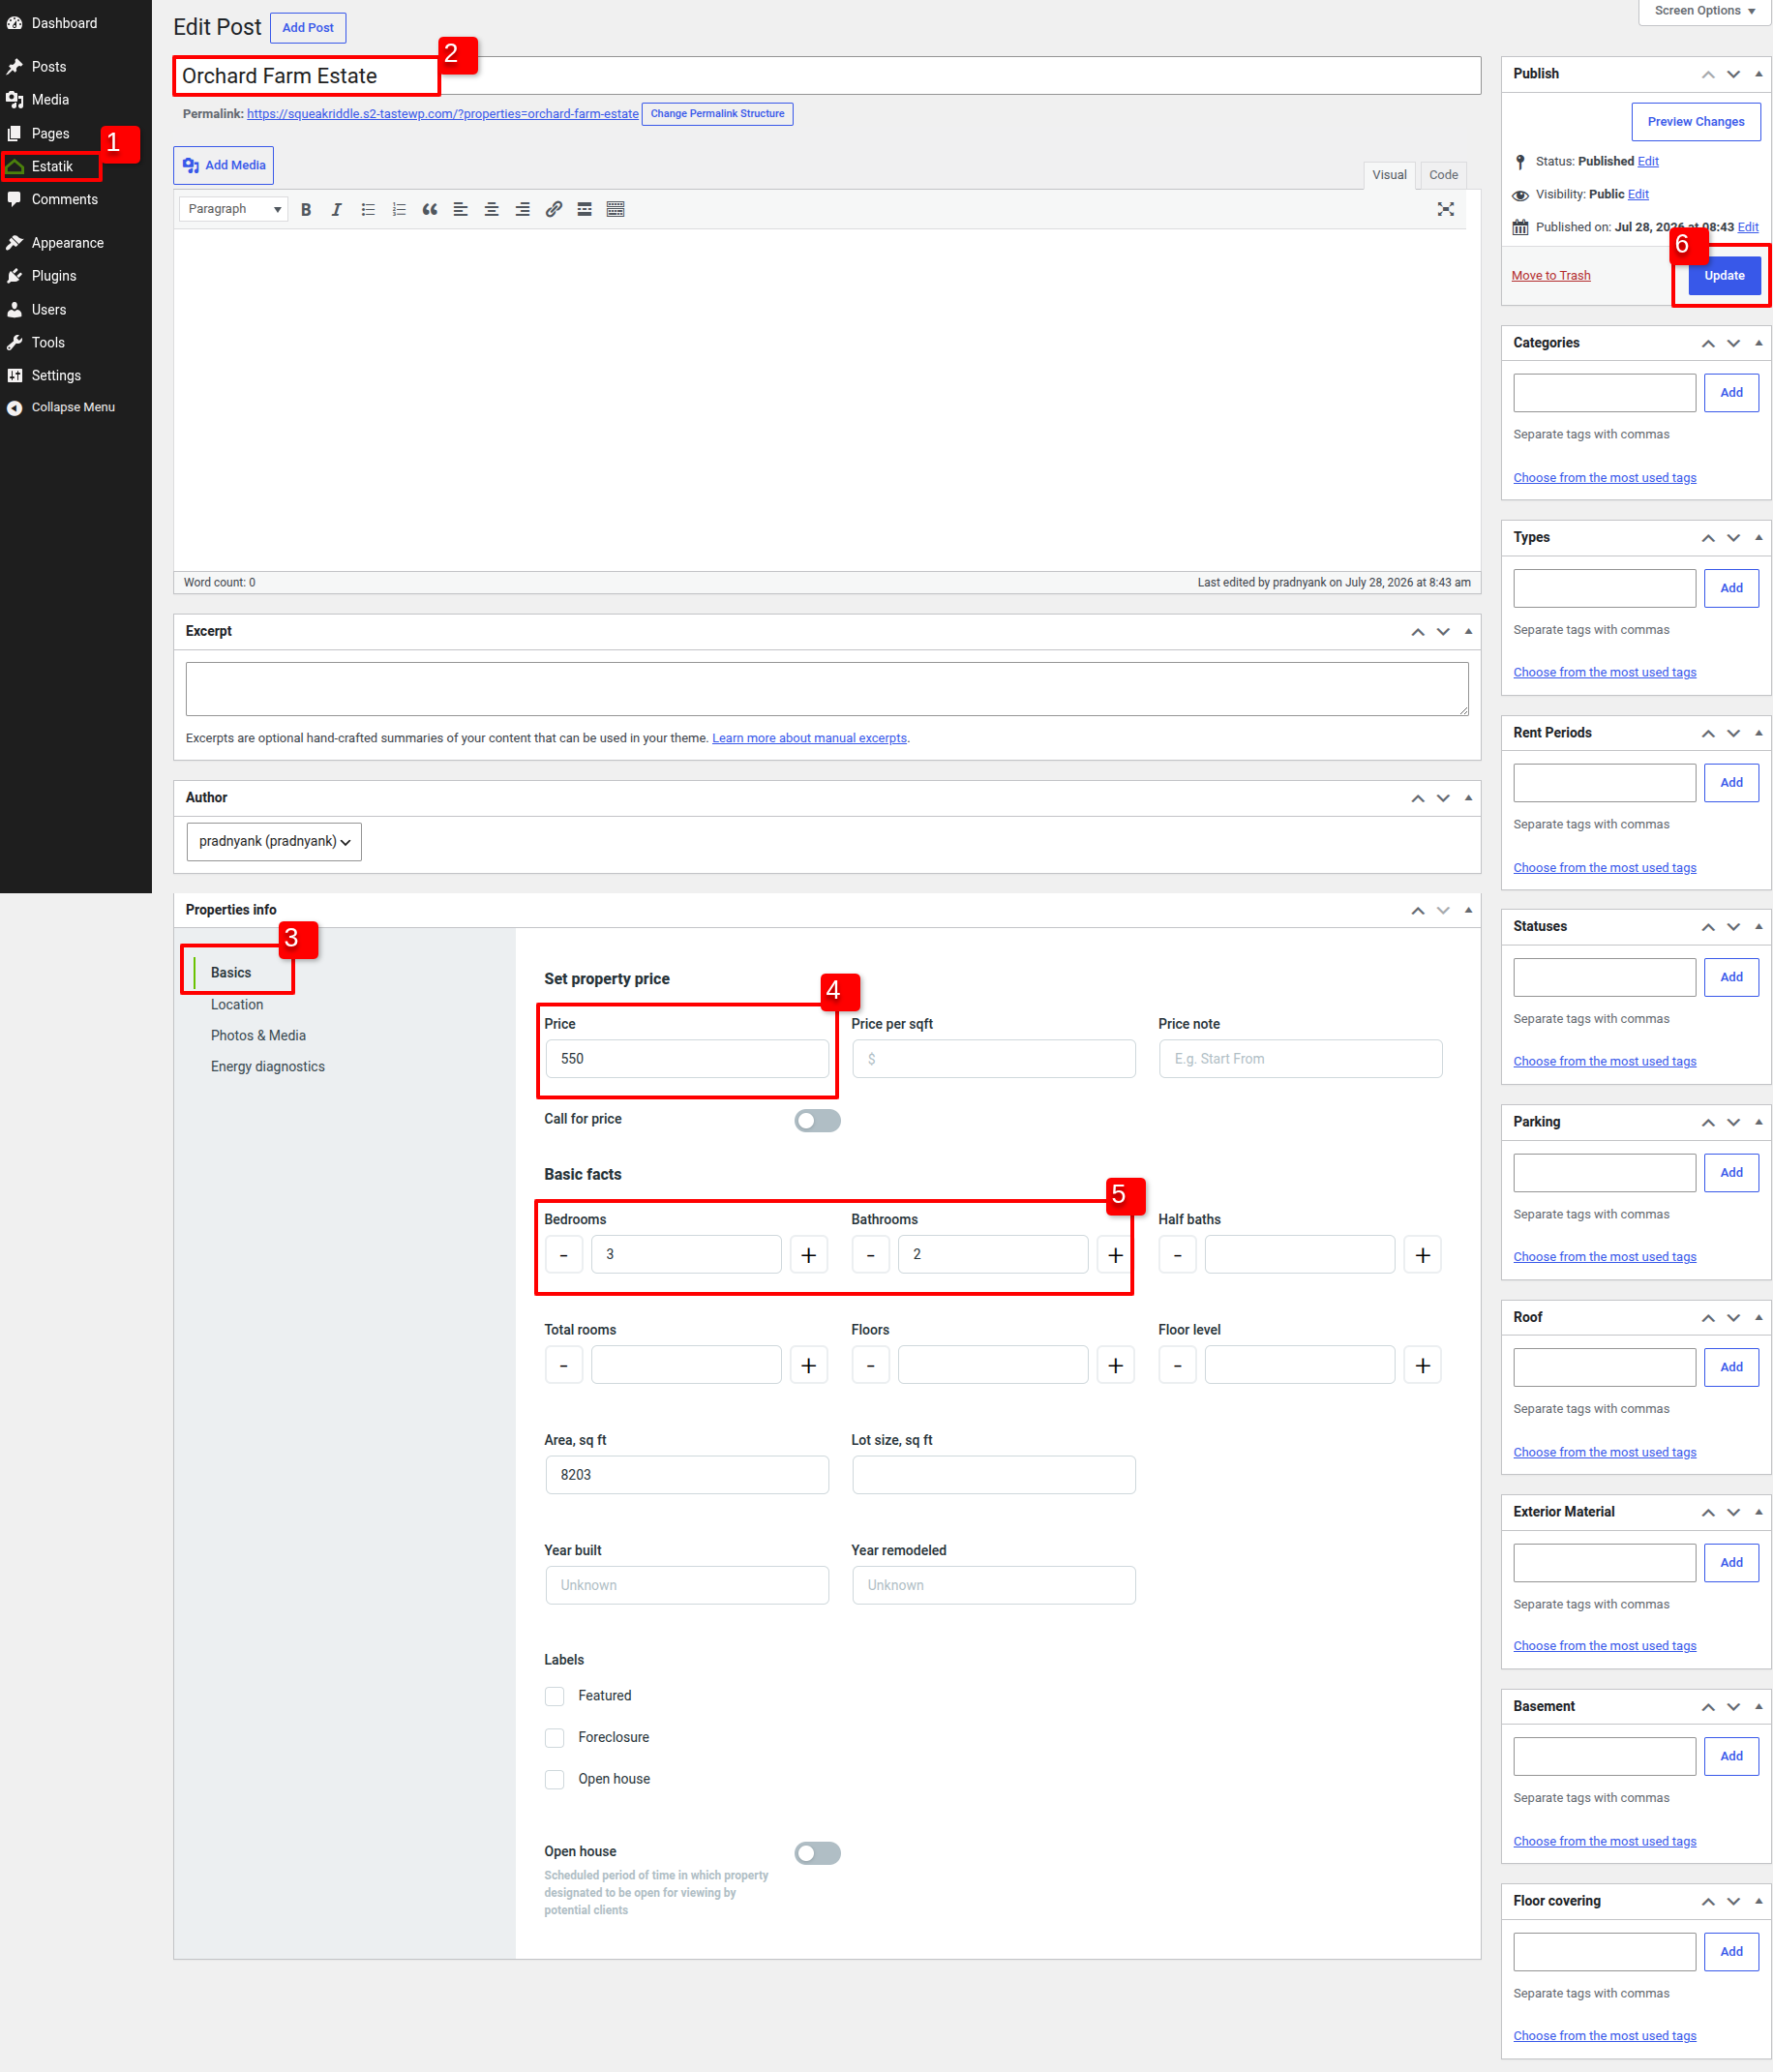Collapse the Properties info panel
The height and width of the screenshot is (2072, 1773).
tap(1468, 910)
